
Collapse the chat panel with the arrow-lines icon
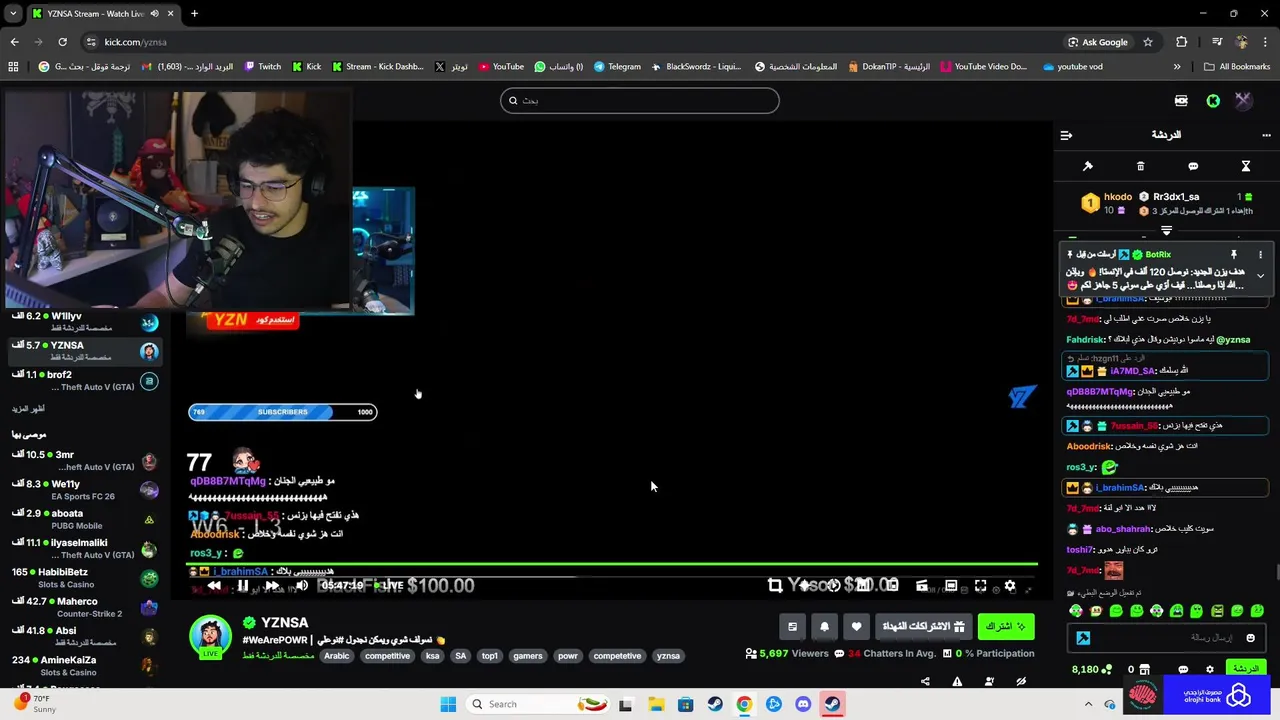(x=1066, y=135)
